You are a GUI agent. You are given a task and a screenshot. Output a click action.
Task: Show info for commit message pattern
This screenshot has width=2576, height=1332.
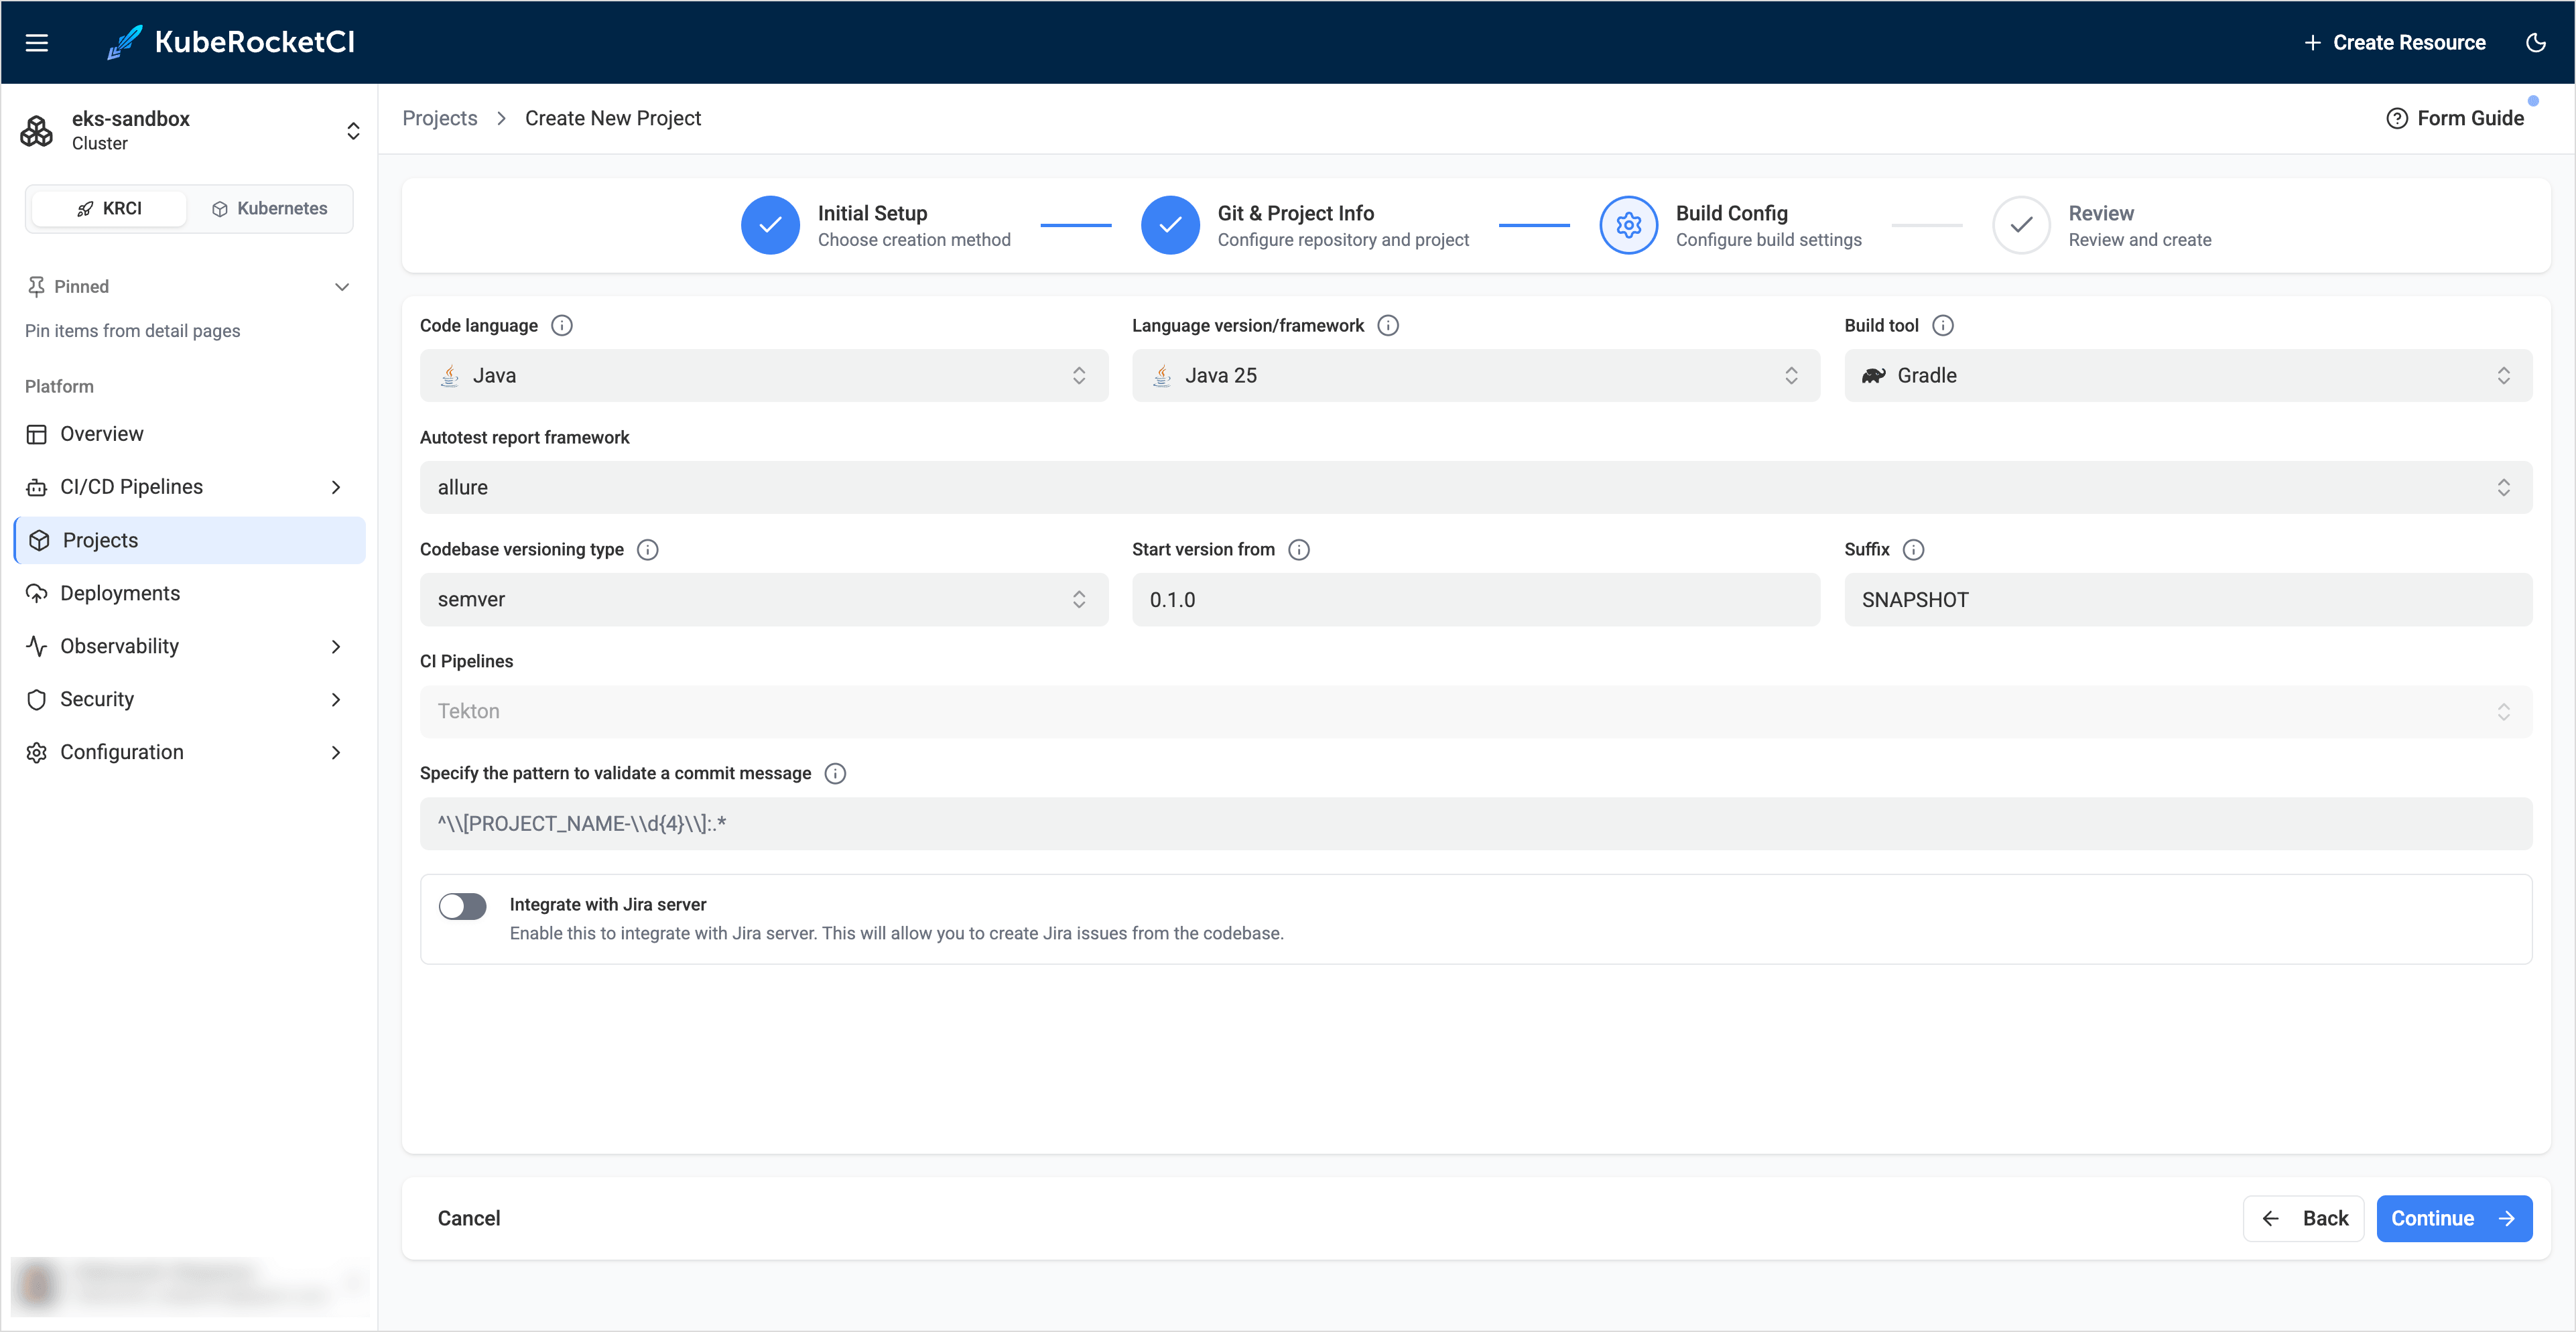click(x=835, y=774)
